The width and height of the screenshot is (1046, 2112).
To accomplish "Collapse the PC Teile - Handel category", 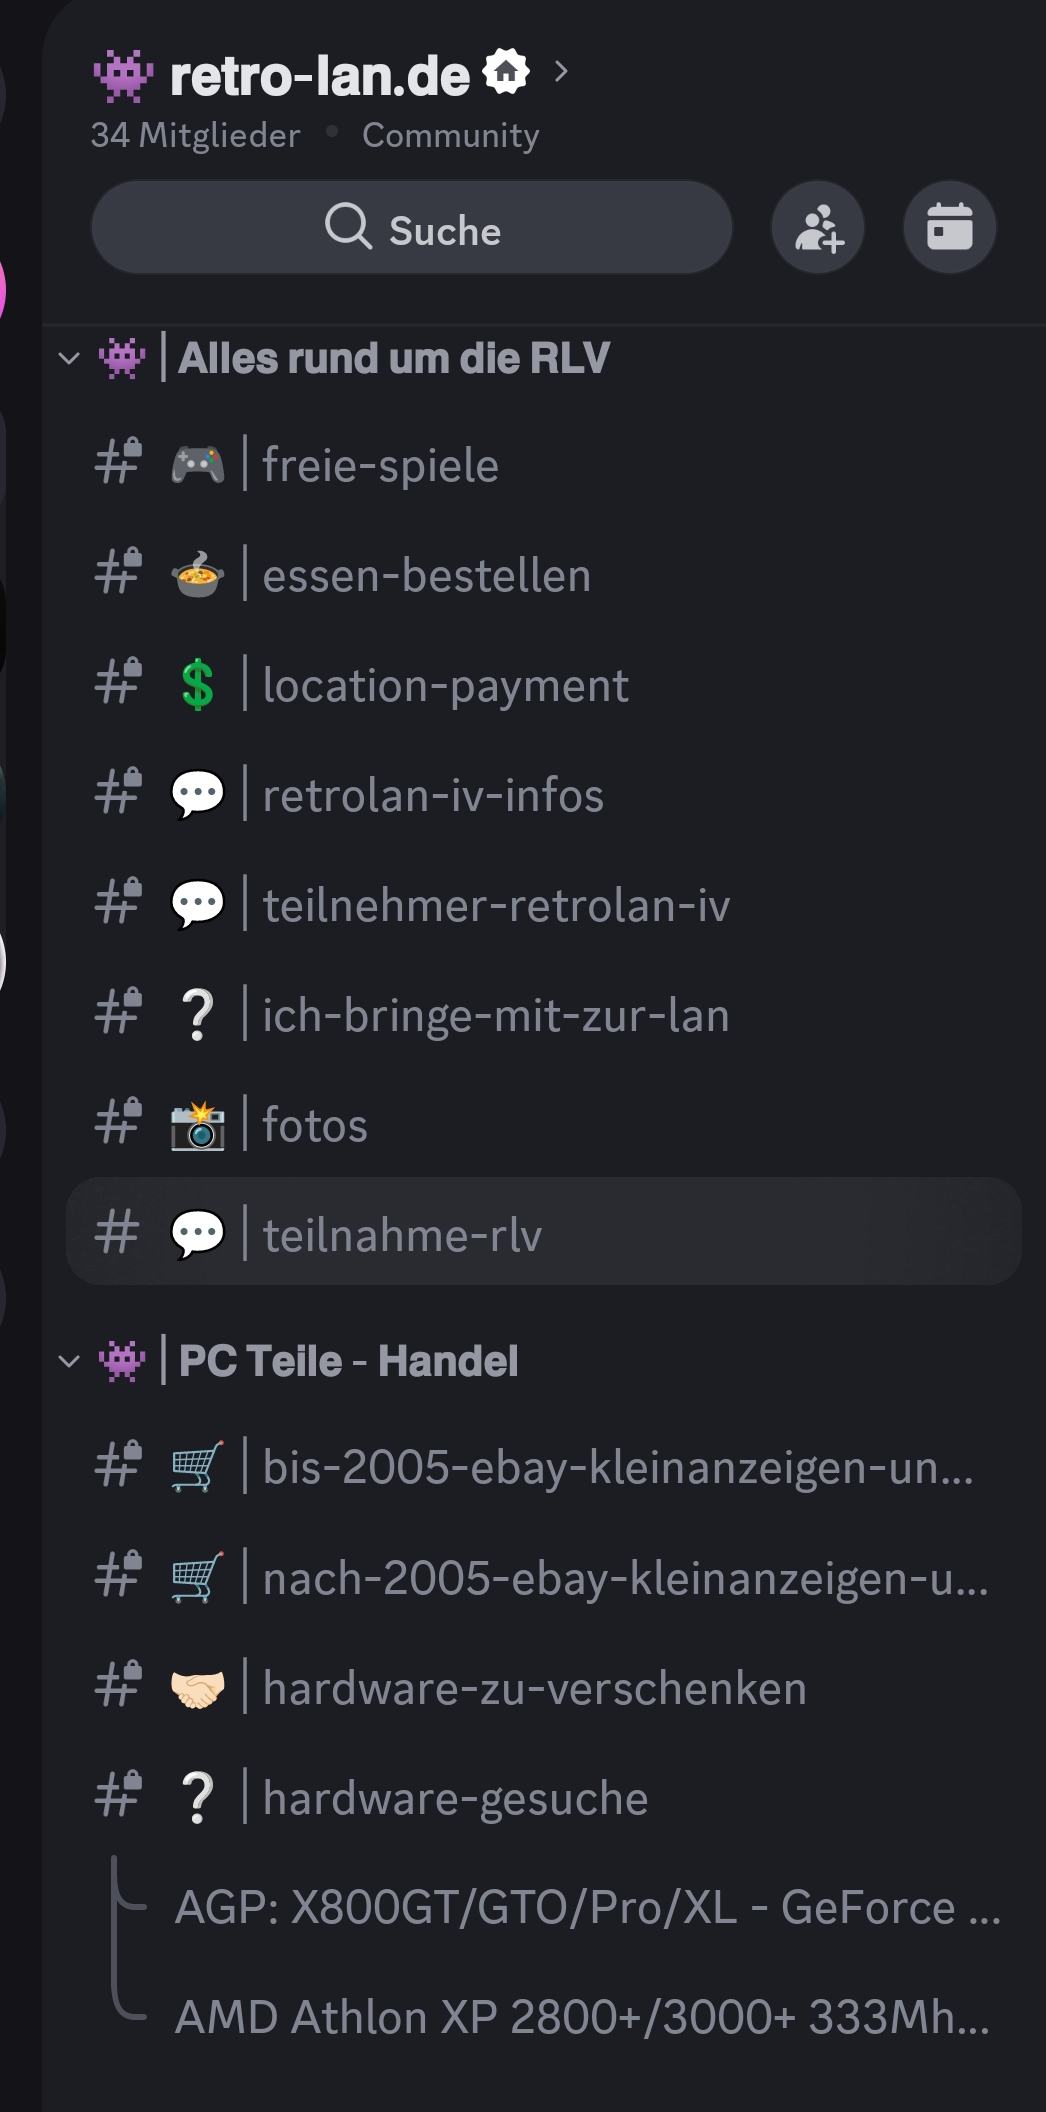I will coord(69,1361).
